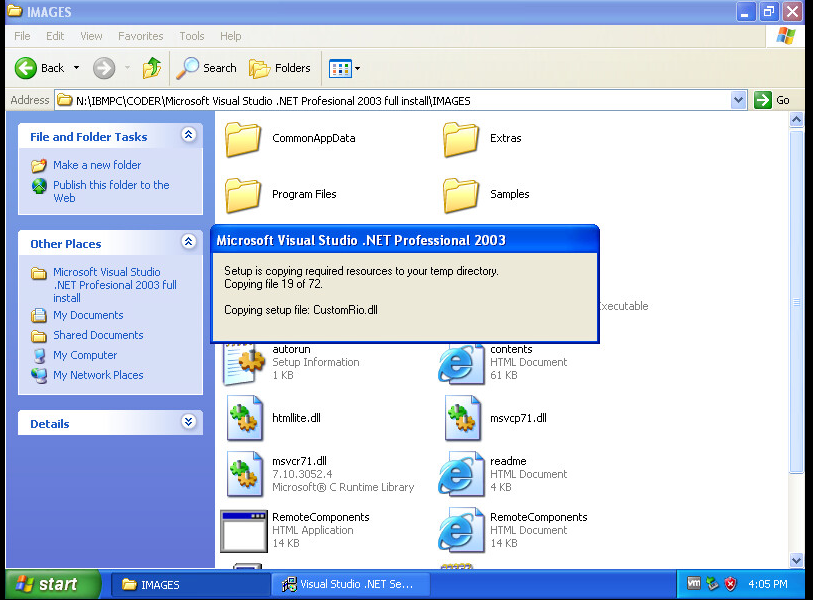This screenshot has height=600, width=813.
Task: Select the RemoteComponents HTML Application icon
Action: click(x=244, y=530)
